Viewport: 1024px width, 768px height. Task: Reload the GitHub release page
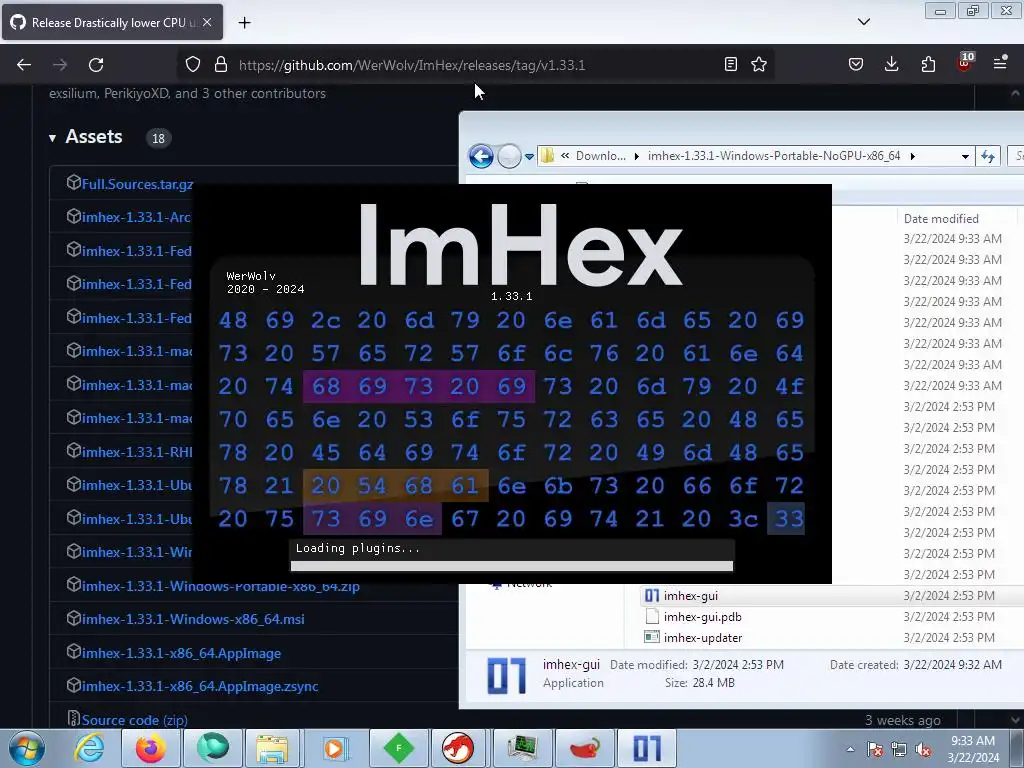click(x=96, y=65)
